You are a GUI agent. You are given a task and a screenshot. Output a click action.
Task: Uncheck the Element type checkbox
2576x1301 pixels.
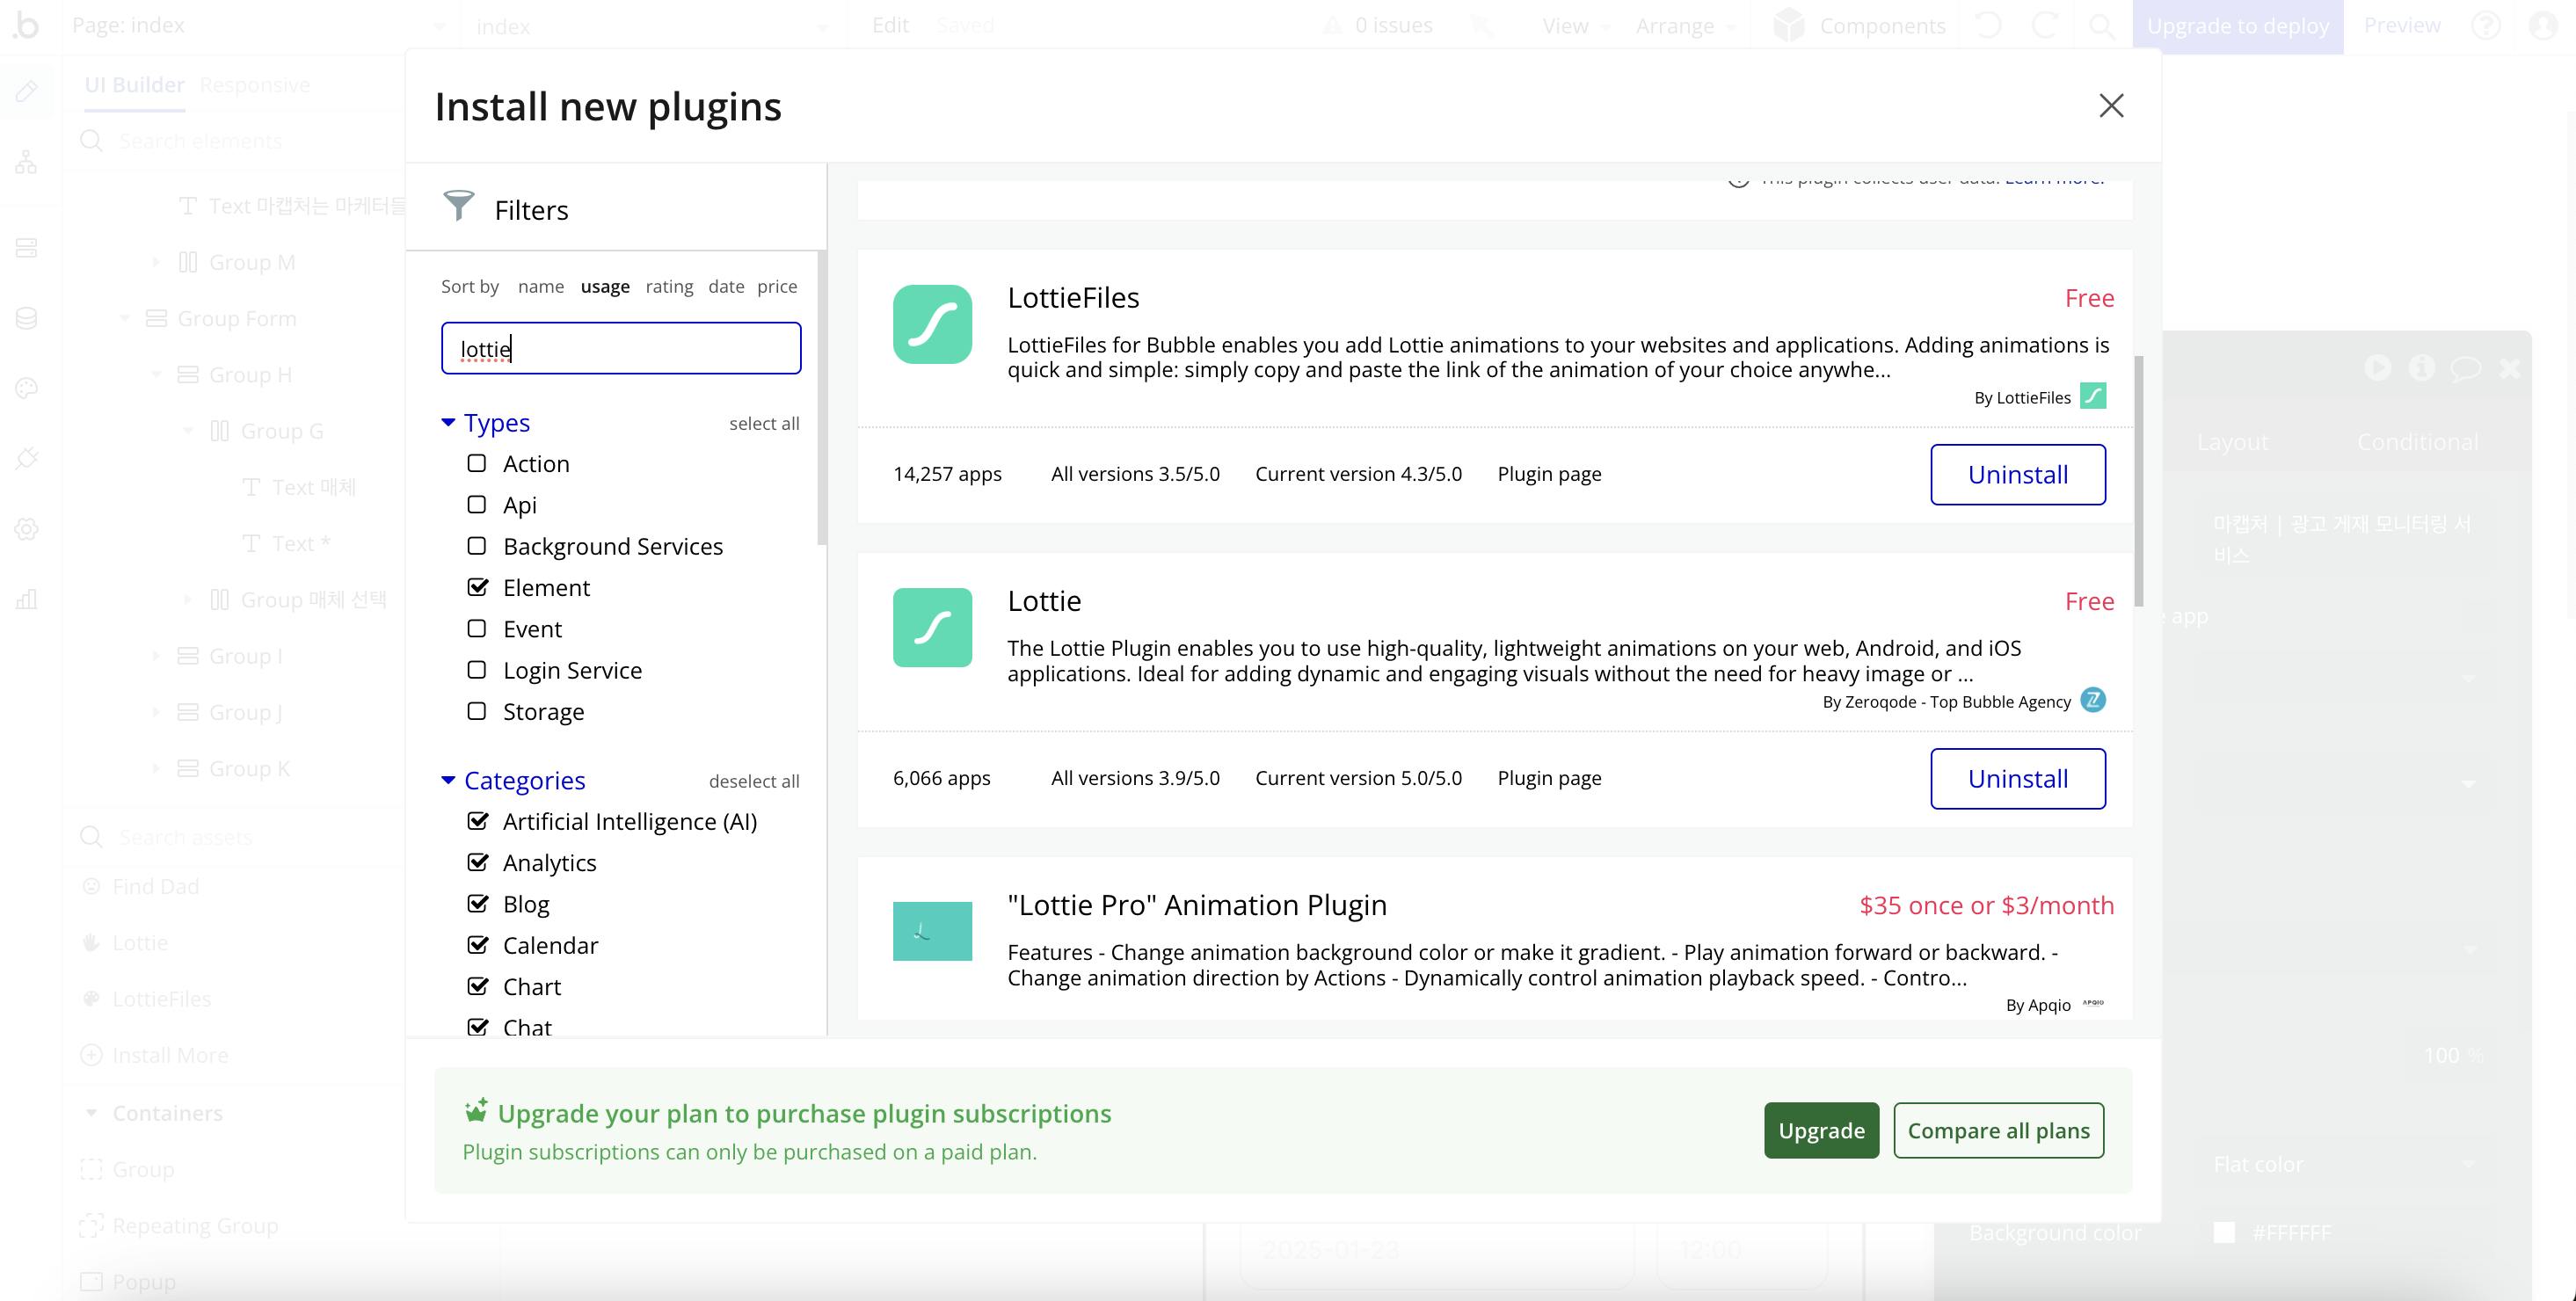[478, 587]
